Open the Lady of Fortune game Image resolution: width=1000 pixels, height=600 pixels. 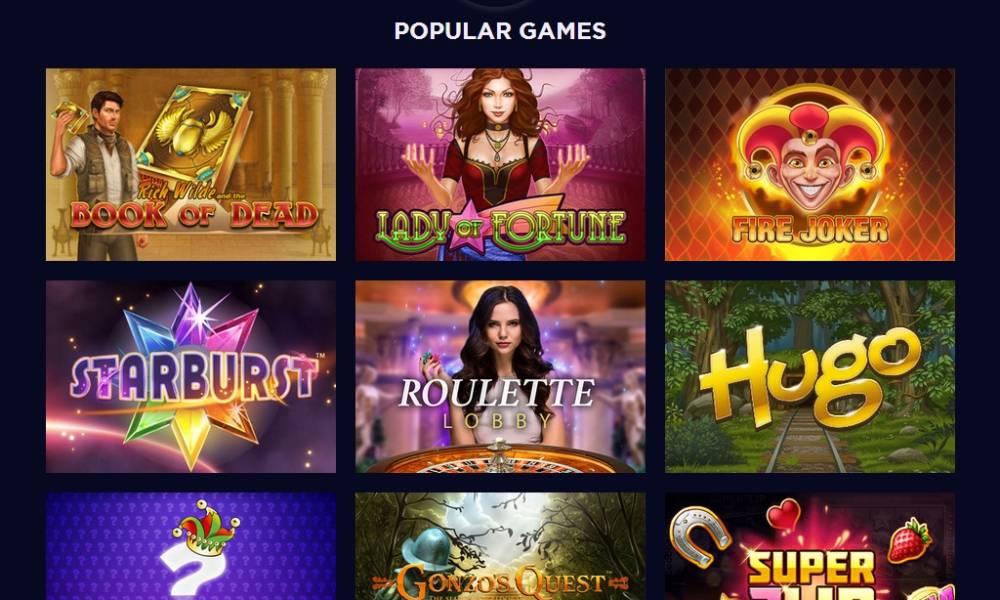coord(500,165)
